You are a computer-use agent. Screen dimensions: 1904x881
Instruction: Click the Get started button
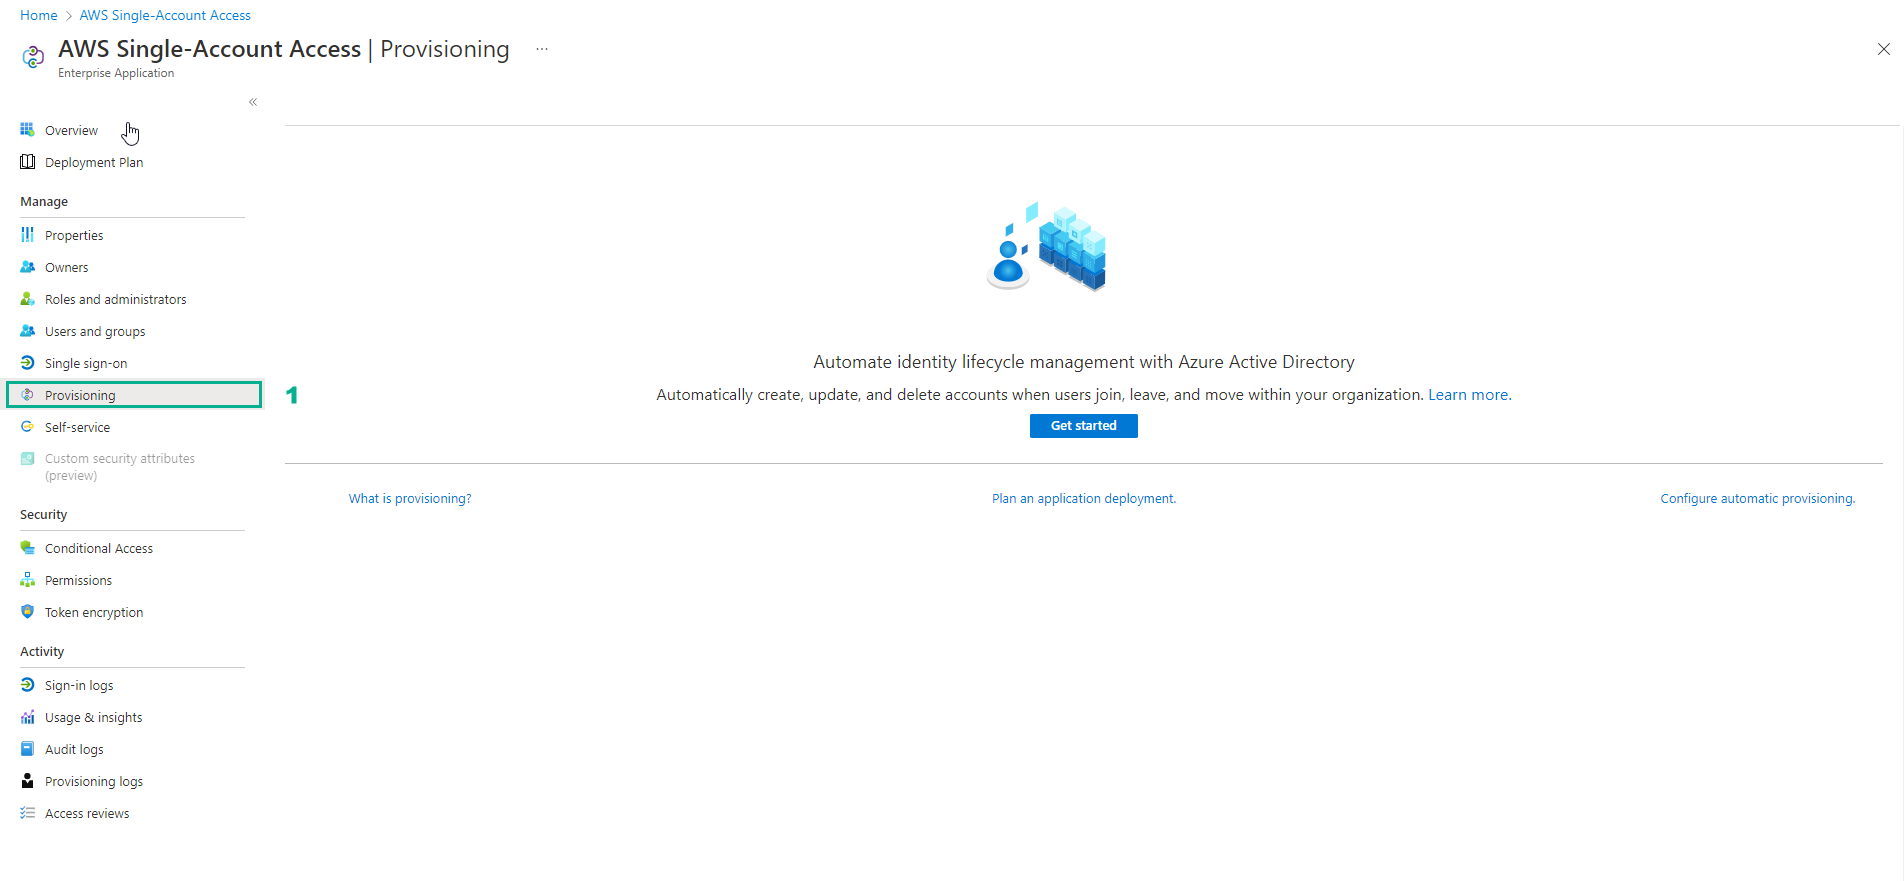(1083, 426)
